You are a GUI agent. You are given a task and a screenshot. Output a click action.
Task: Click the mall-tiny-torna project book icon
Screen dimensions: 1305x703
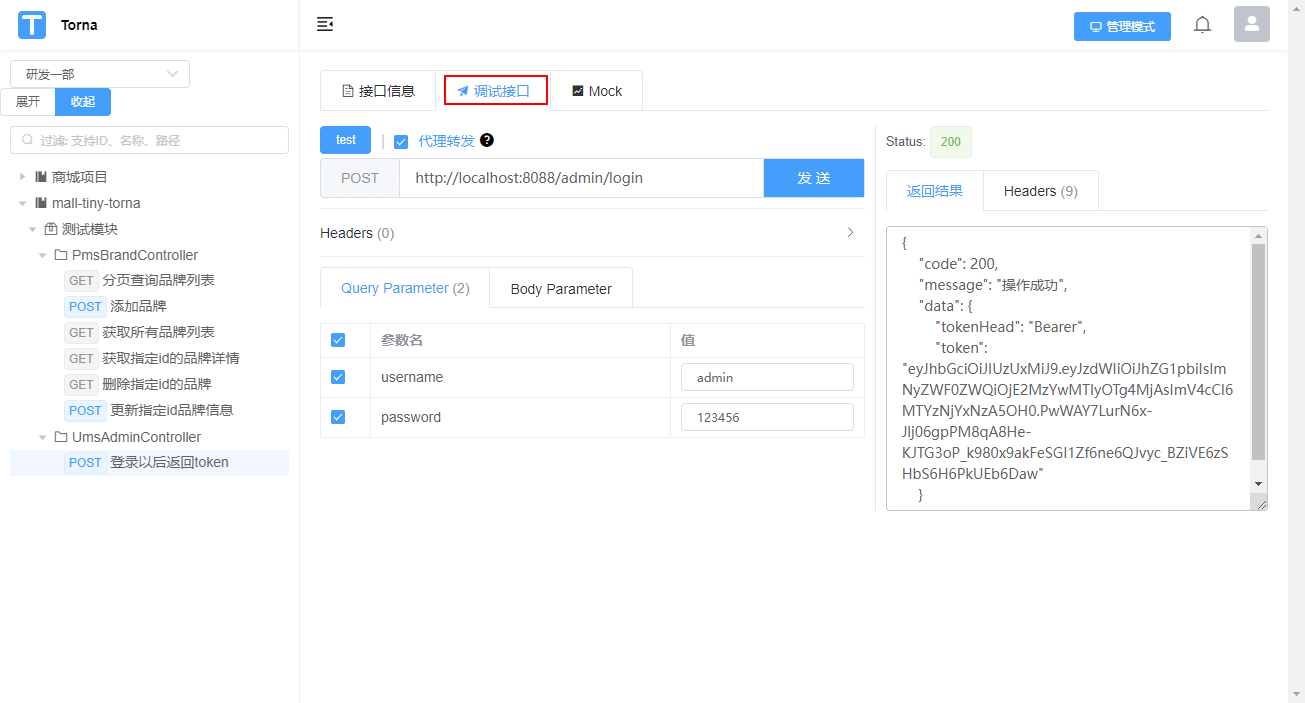click(x=41, y=203)
